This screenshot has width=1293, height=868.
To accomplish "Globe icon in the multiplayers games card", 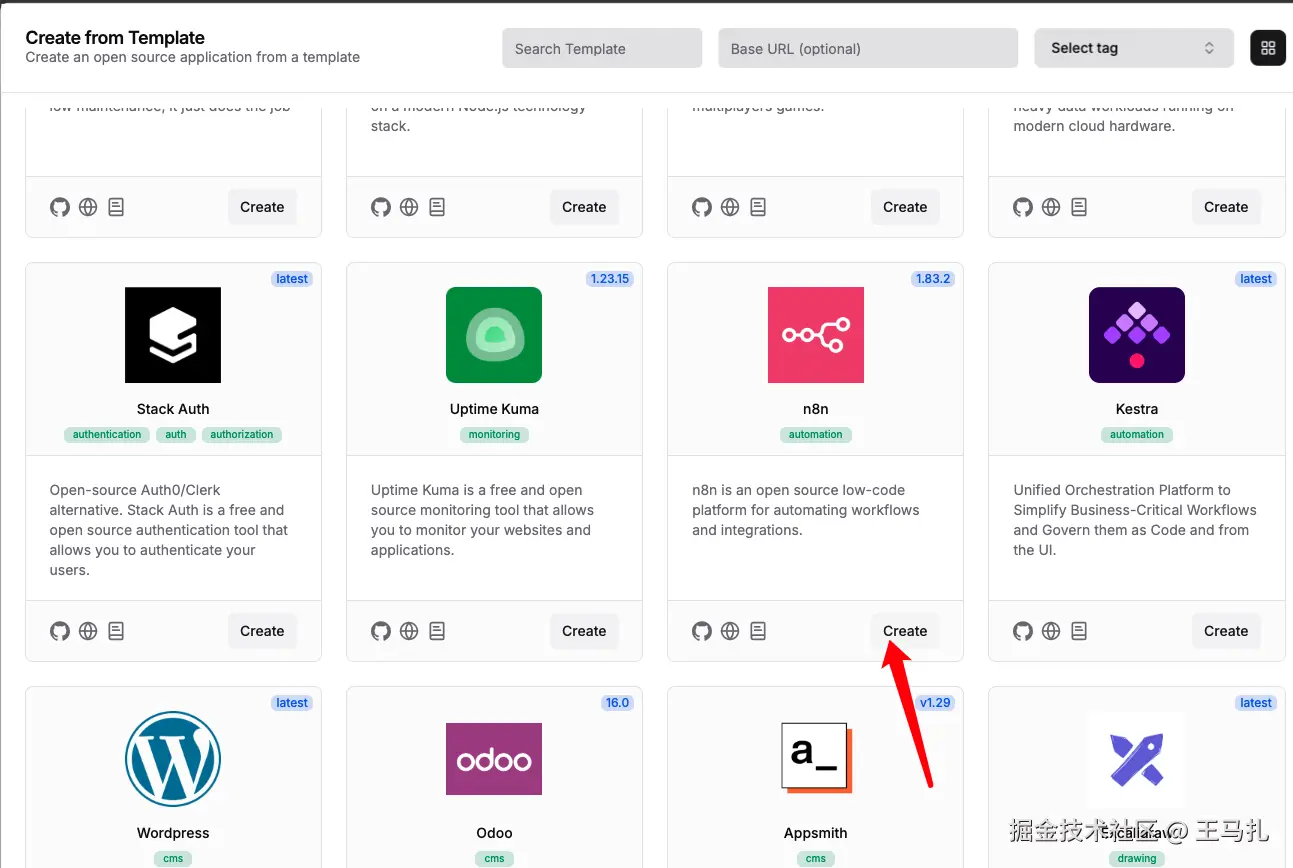I will [x=730, y=207].
